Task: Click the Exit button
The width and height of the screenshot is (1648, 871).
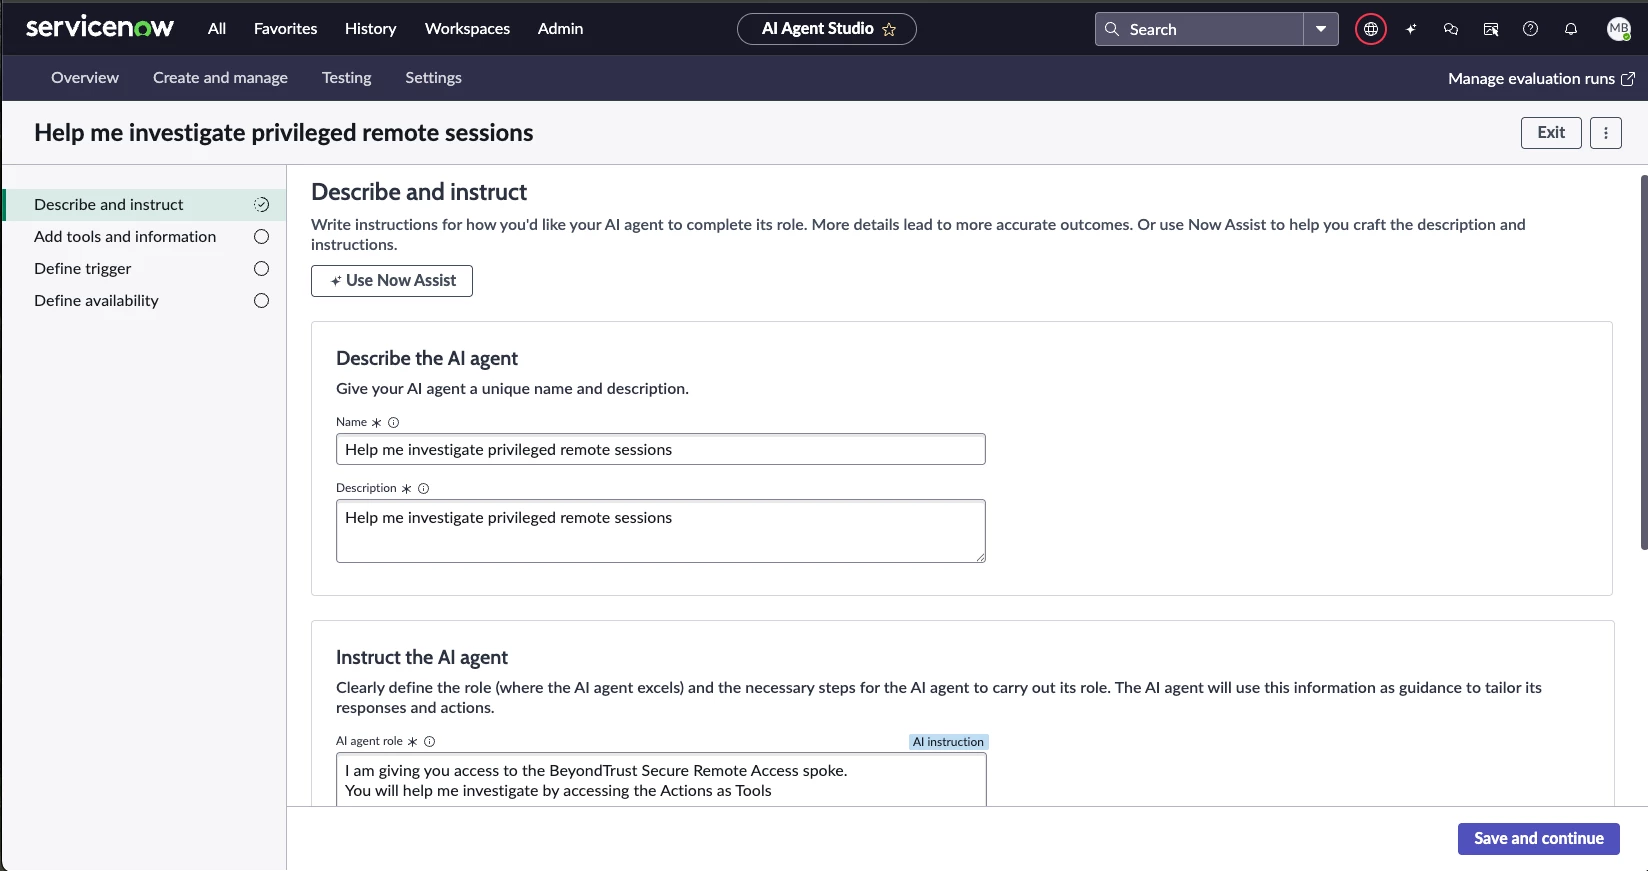Action: pyautogui.click(x=1551, y=133)
